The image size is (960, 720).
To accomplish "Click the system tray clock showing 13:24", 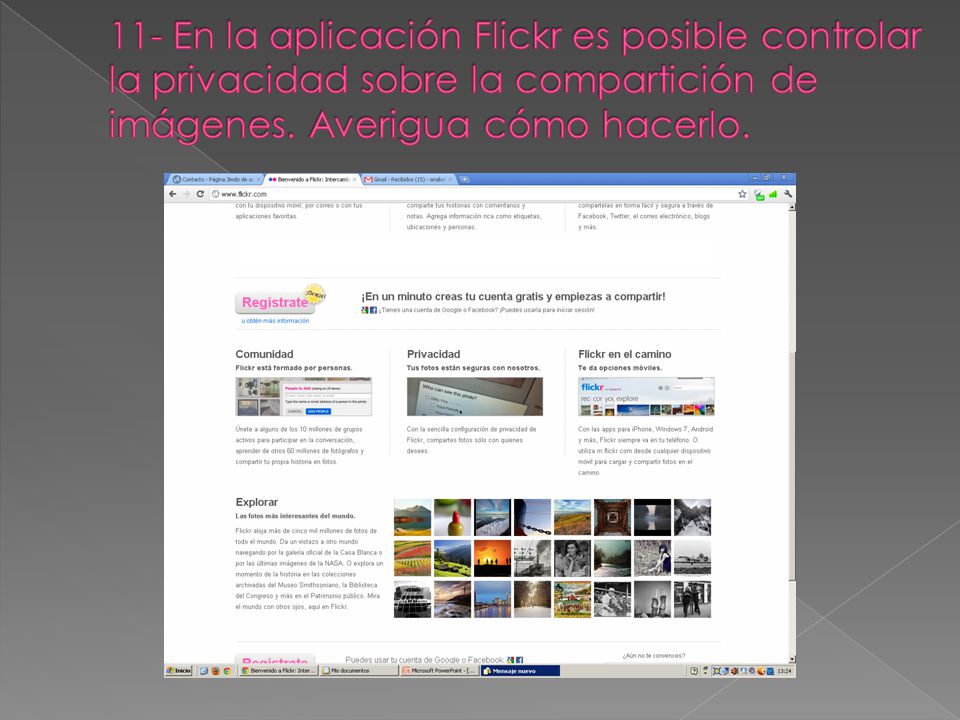I will pos(784,671).
